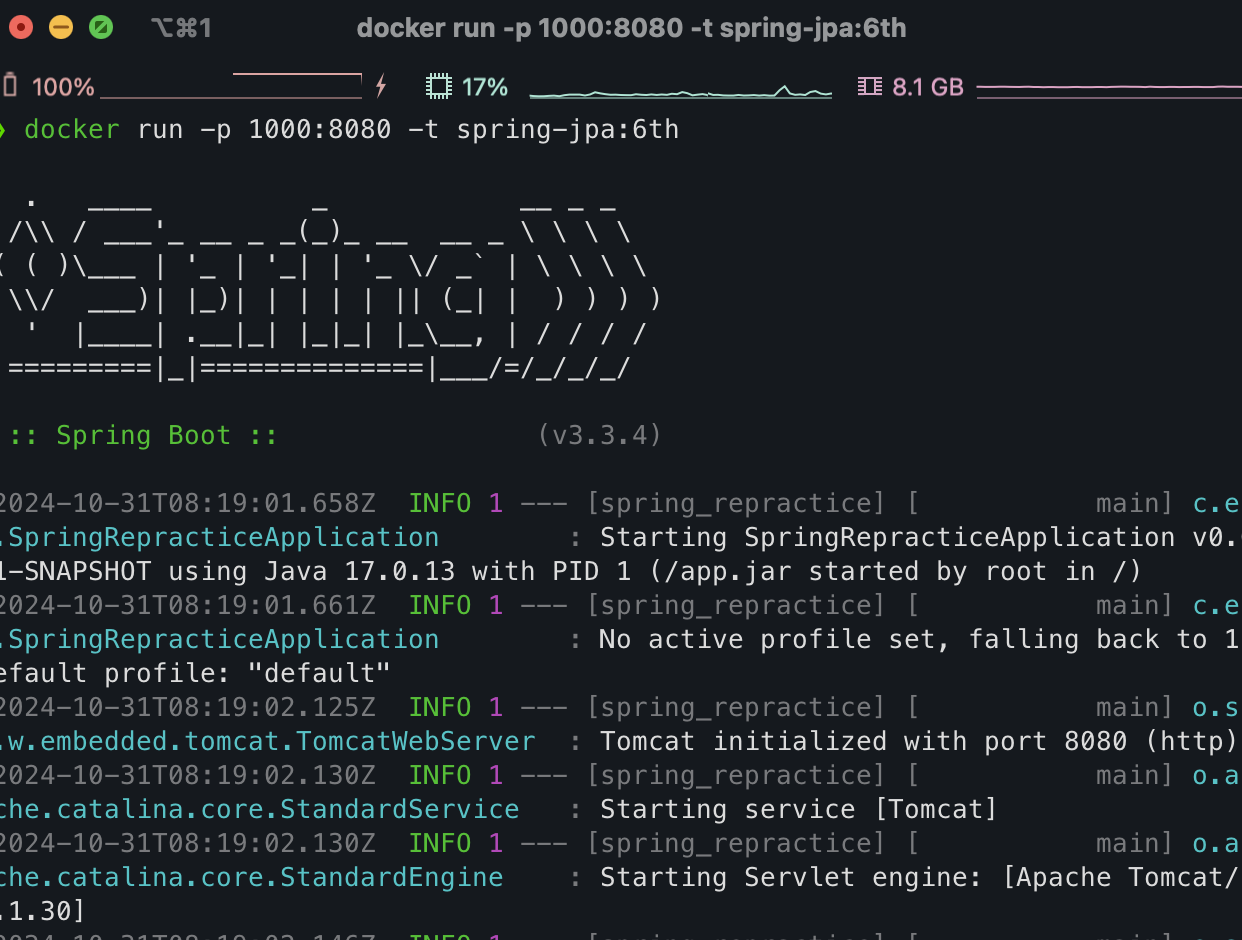This screenshot has width=1242, height=940.
Task: Click 'che.catalina.core.StandardService' logger name
Action: tap(259, 809)
